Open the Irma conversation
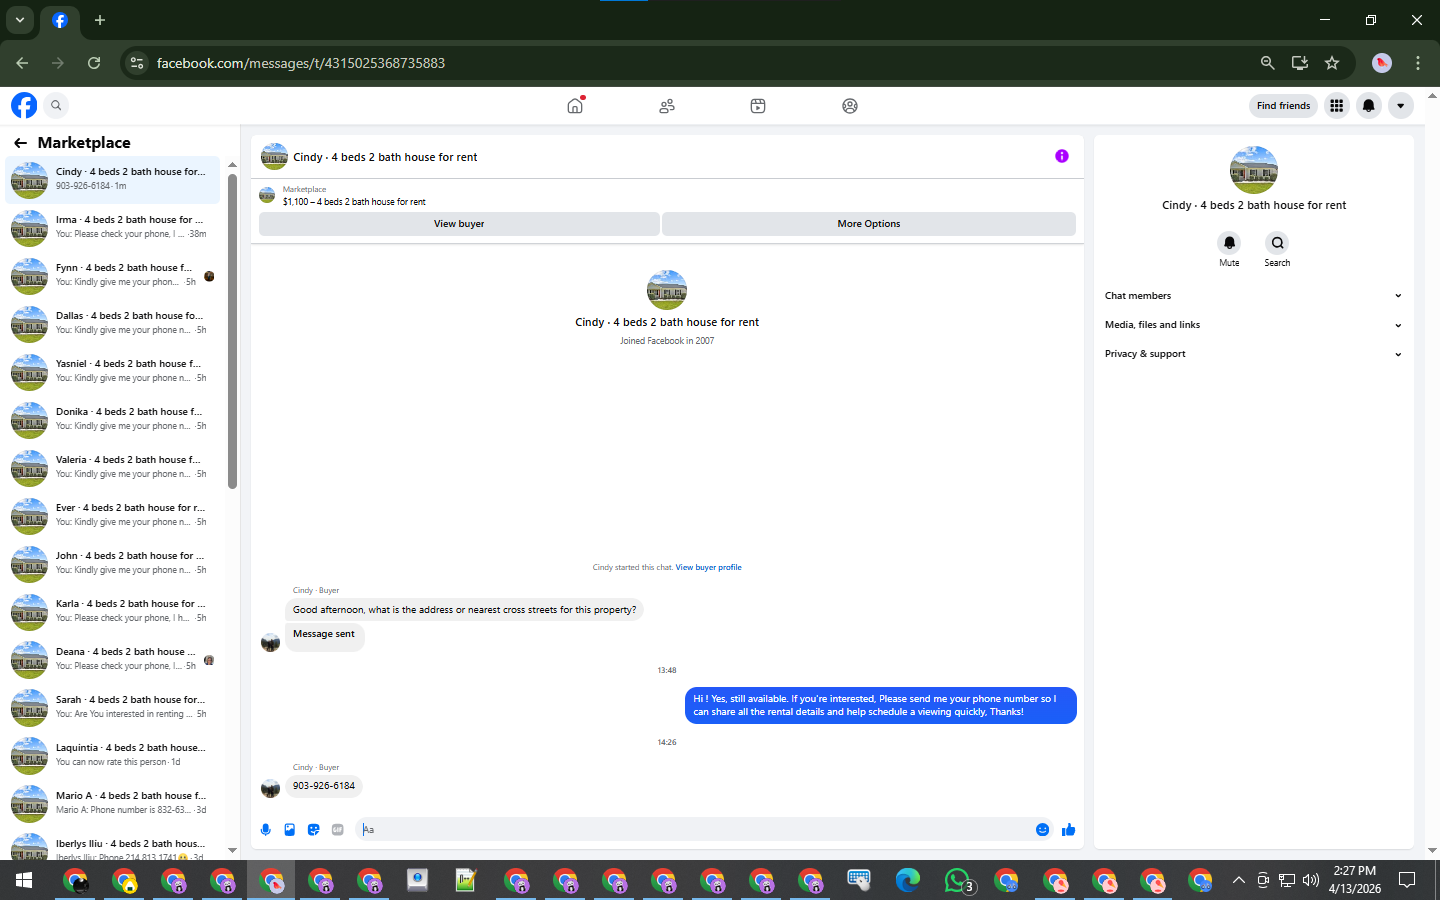This screenshot has height=900, width=1440. click(113, 228)
